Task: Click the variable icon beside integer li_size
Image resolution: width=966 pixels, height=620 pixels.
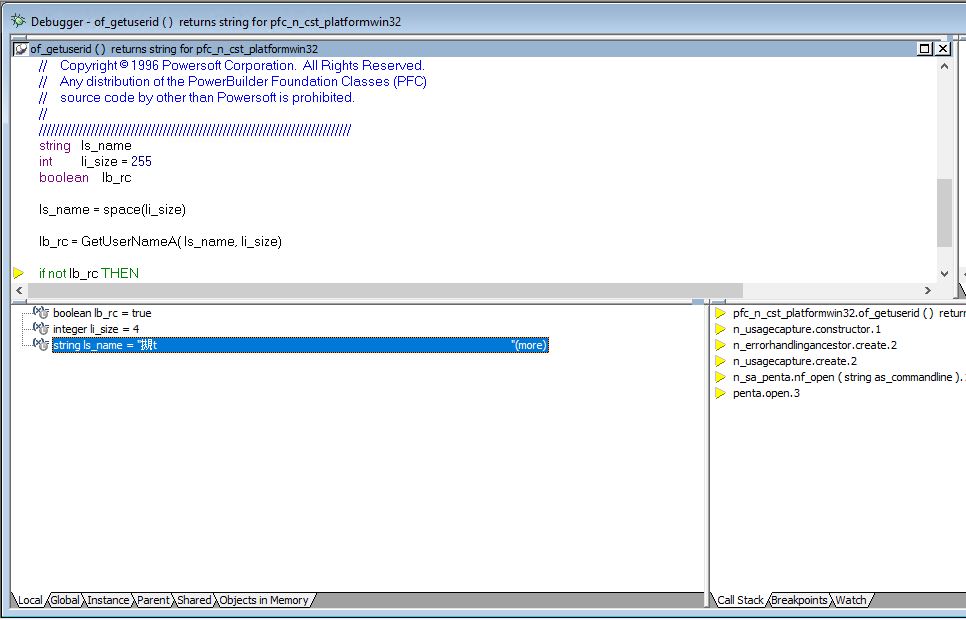Action: point(41,329)
